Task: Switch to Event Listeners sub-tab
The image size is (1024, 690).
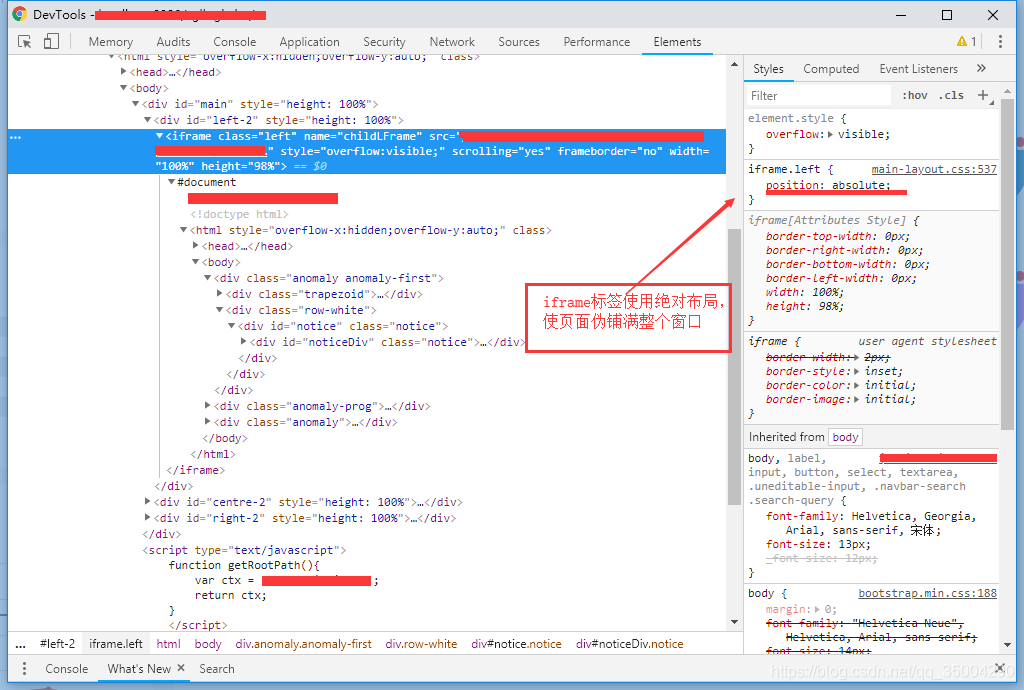Action: [x=918, y=69]
